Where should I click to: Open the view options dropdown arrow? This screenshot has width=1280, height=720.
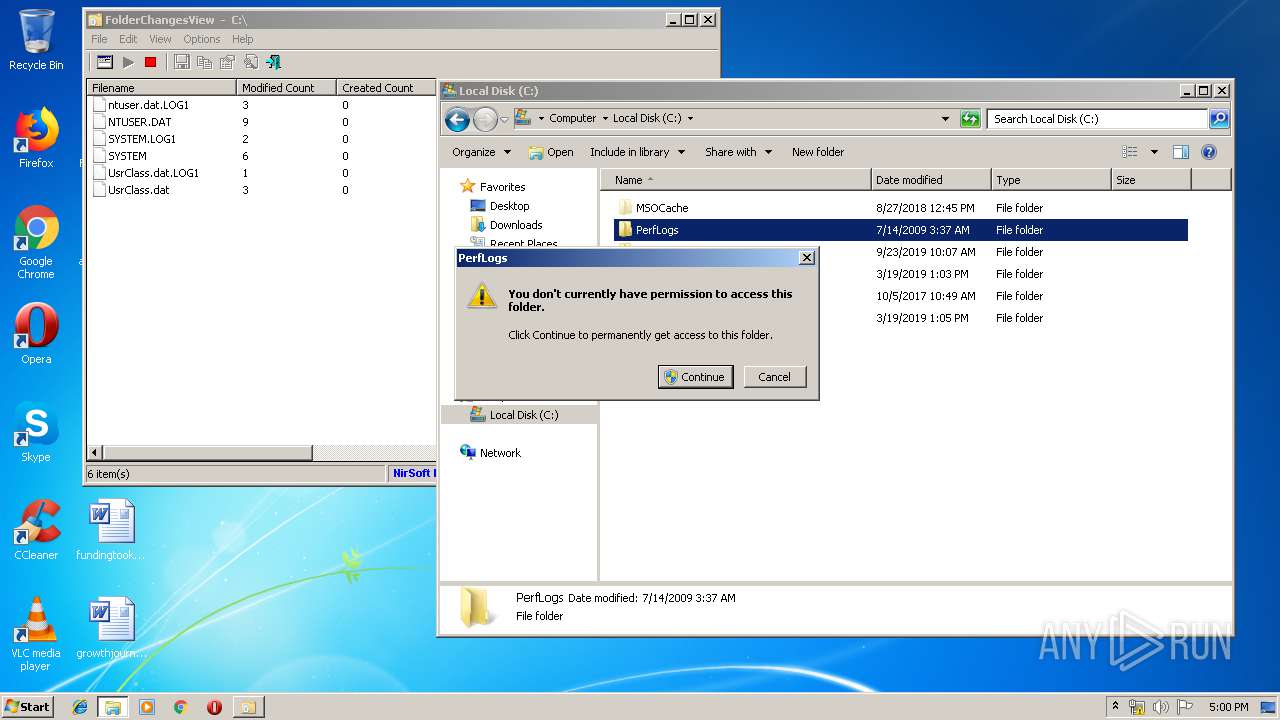pos(1153,152)
